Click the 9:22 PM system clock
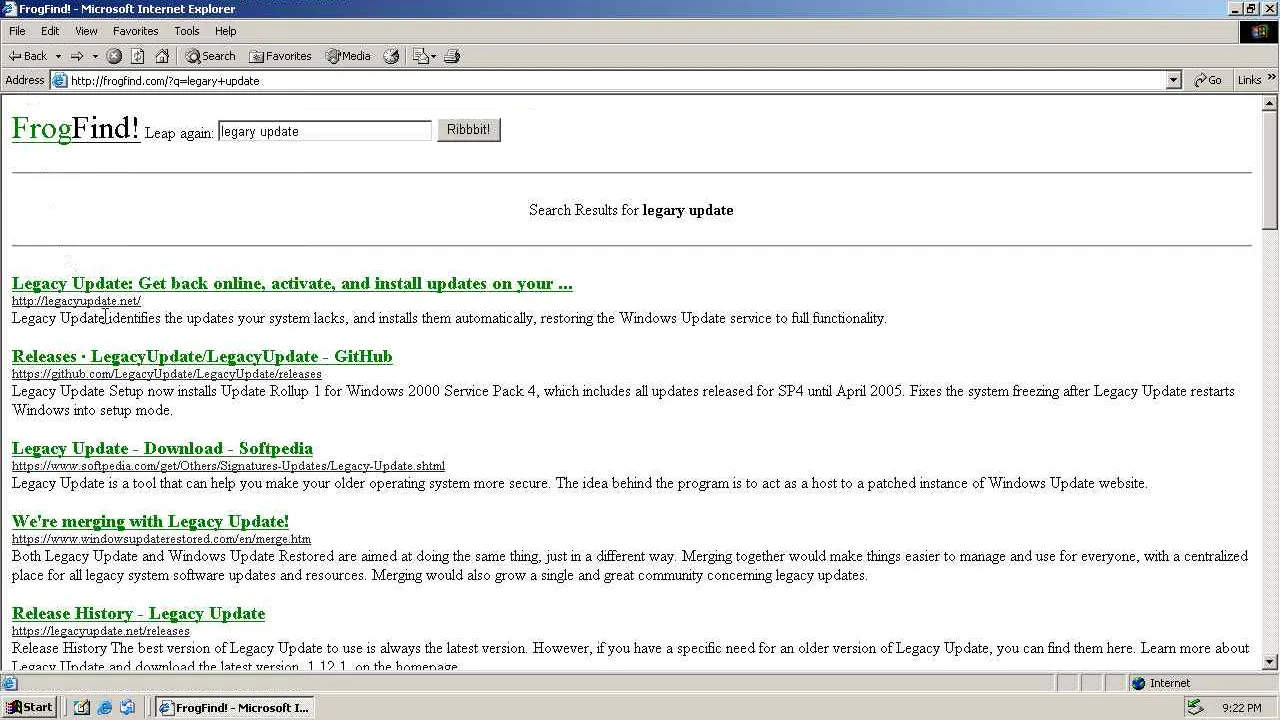 [1241, 708]
